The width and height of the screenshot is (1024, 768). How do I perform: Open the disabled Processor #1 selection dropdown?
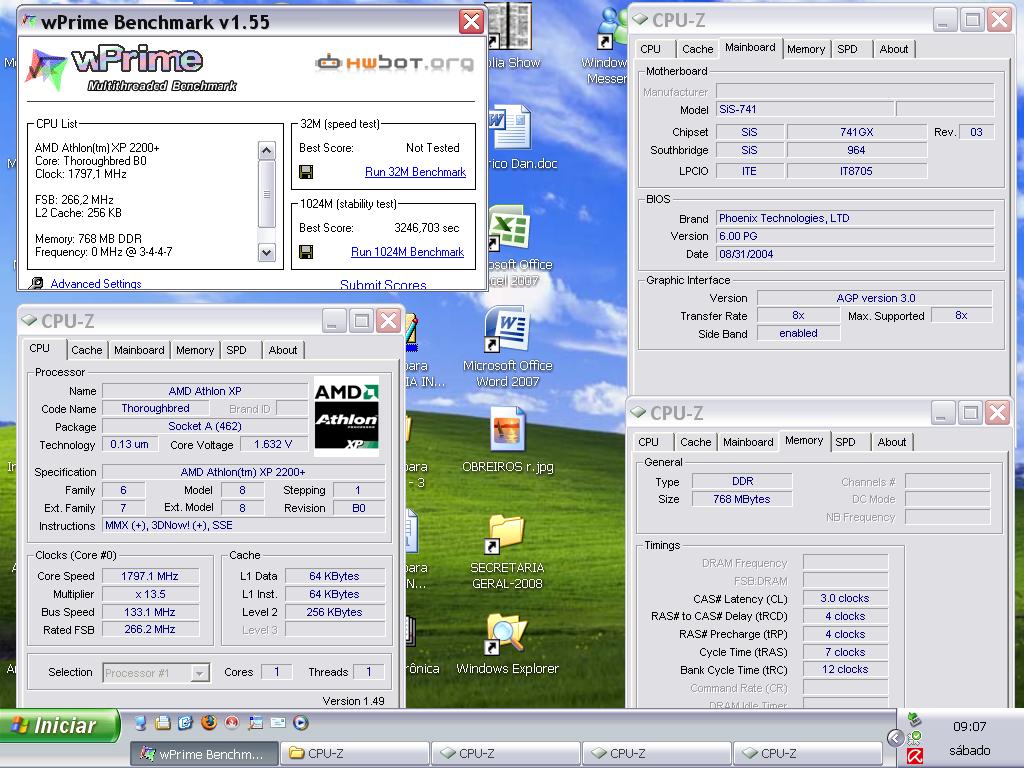point(156,673)
